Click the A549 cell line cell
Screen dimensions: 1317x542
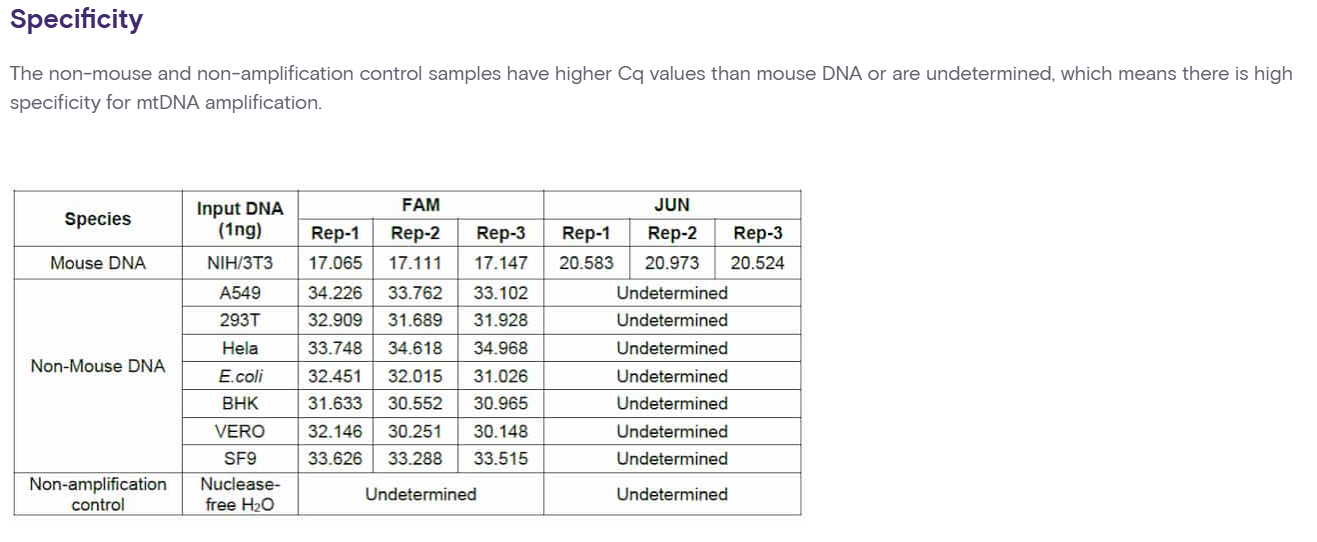240,293
